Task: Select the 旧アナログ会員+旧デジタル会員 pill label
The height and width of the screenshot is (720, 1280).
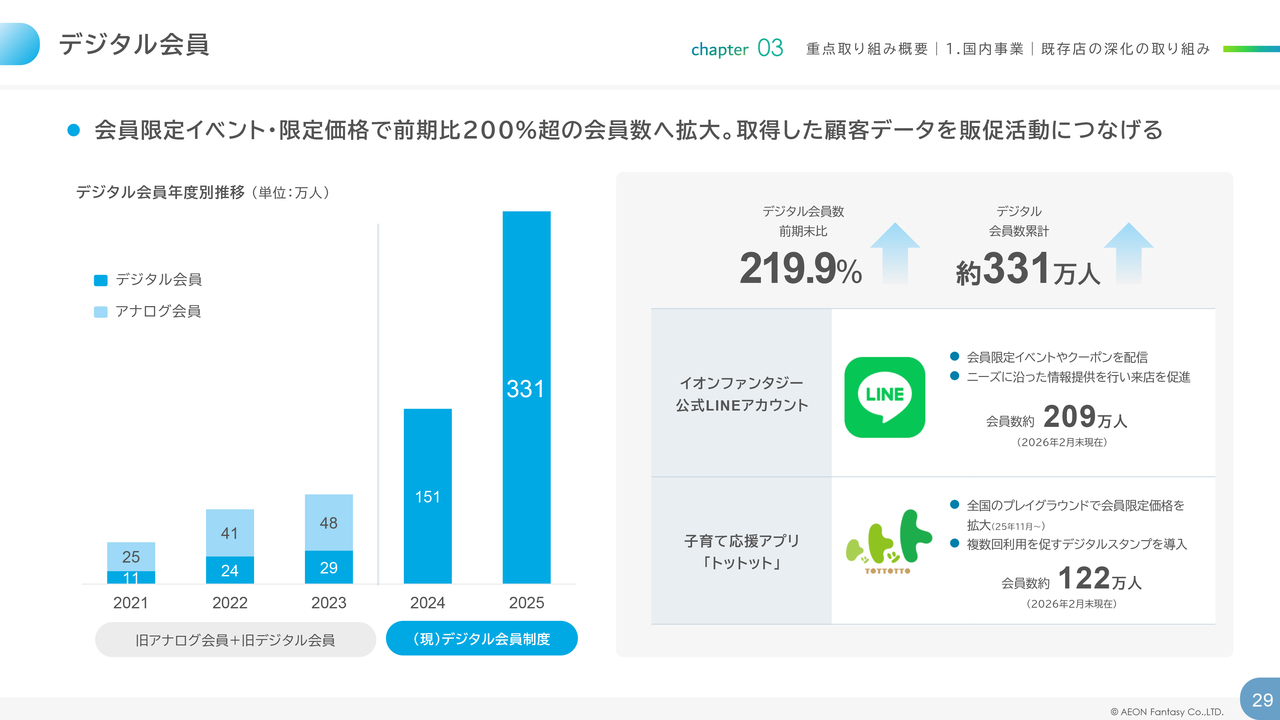Action: click(x=235, y=639)
